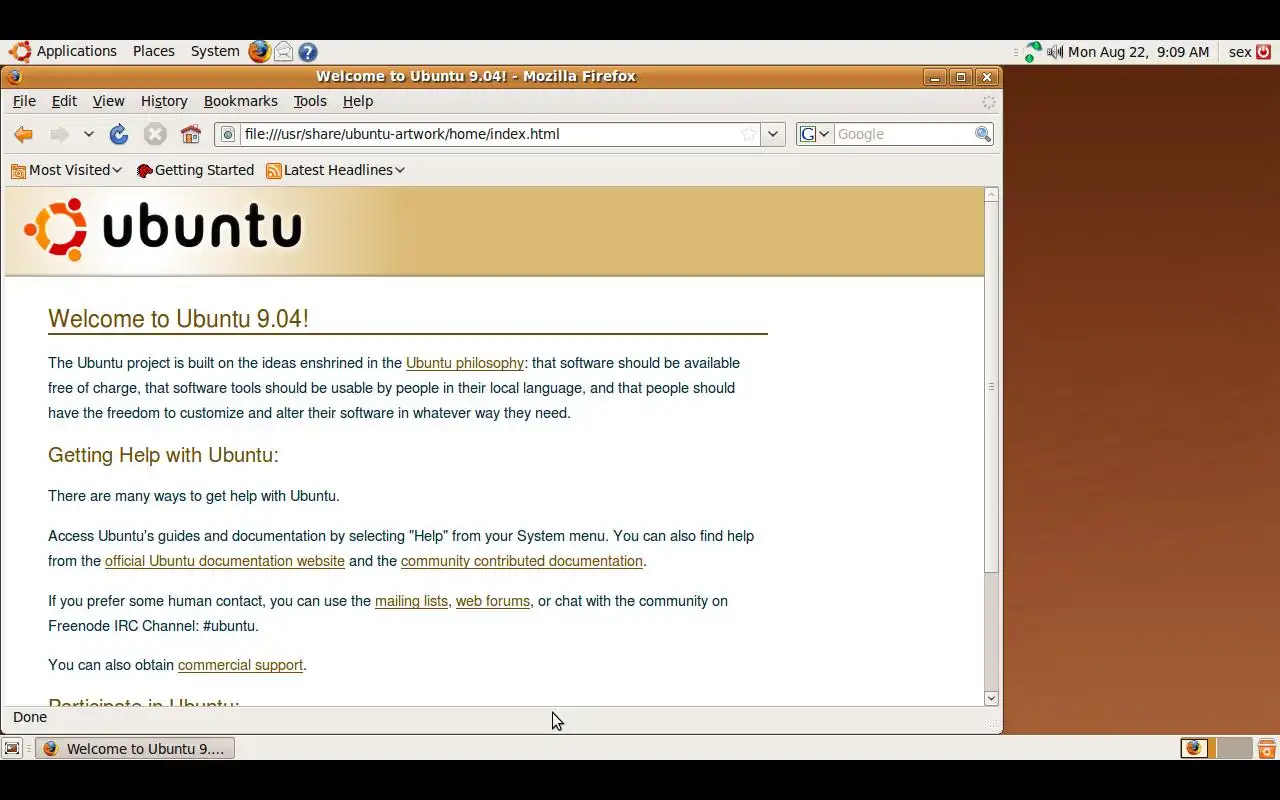
Task: Click the user name switcher 'sex'
Action: (1240, 52)
